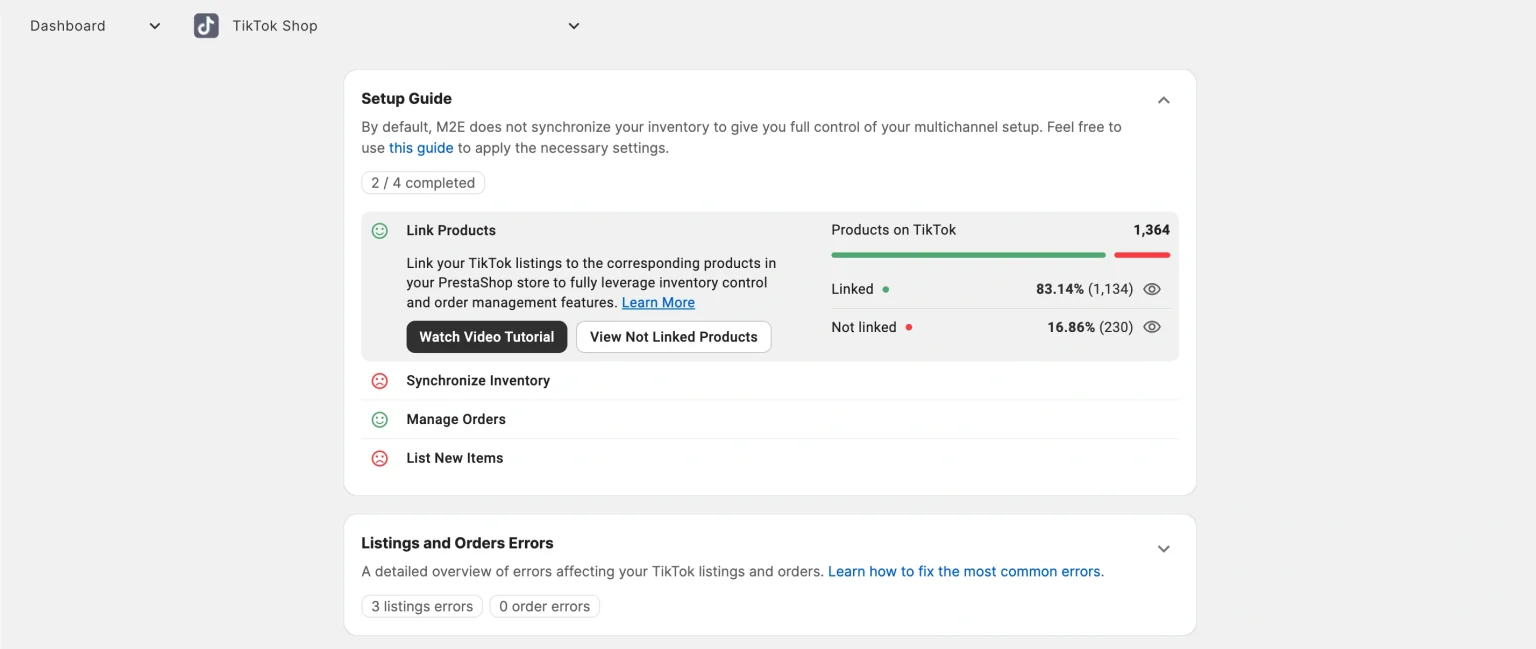Expand the Listings and Orders Errors panel
The width and height of the screenshot is (1536, 649).
1163,549
